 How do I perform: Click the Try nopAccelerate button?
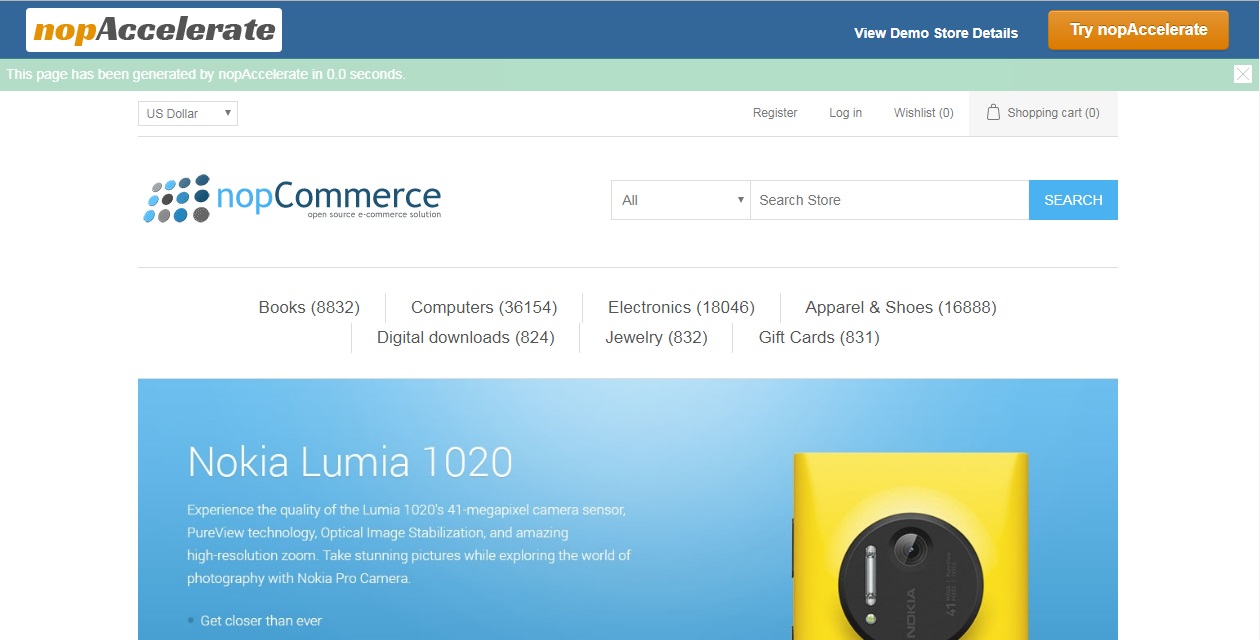1139,30
